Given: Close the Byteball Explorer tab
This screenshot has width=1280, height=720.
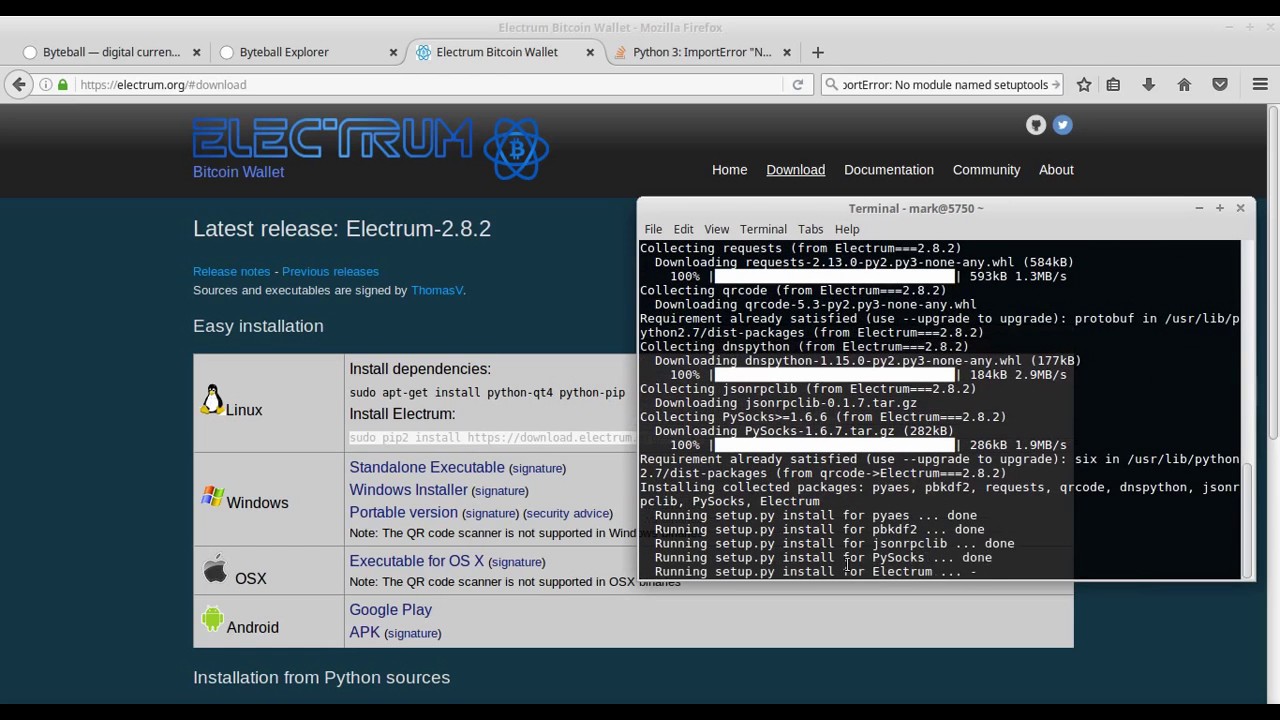Looking at the screenshot, I should click(x=393, y=52).
